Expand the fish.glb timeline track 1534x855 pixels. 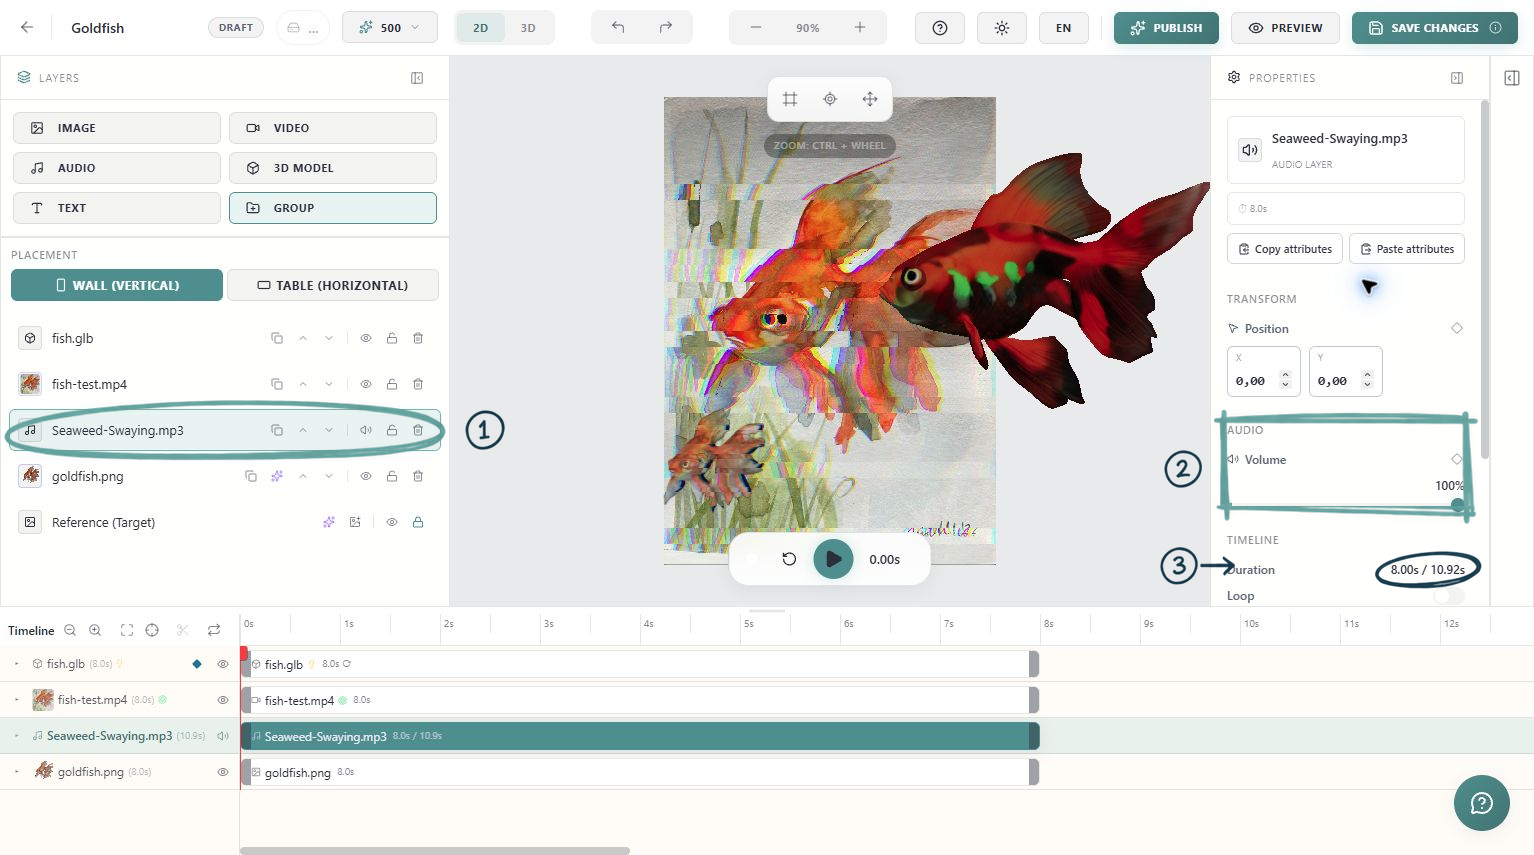click(x=17, y=664)
